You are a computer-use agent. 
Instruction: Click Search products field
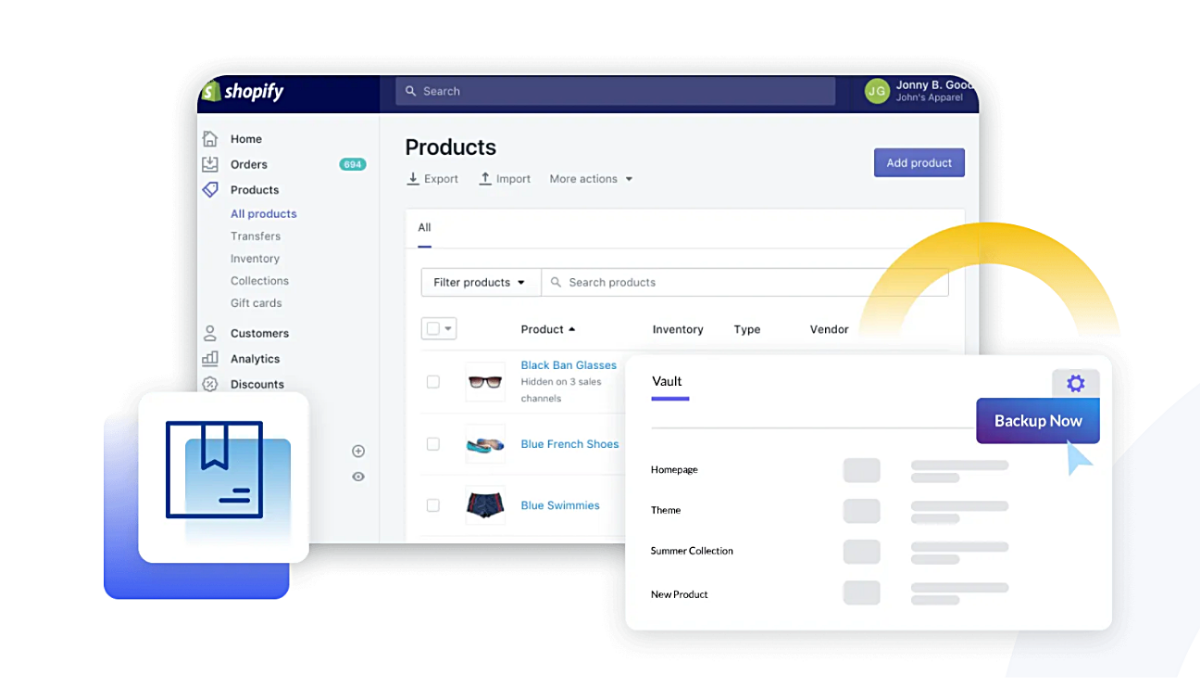coord(745,282)
